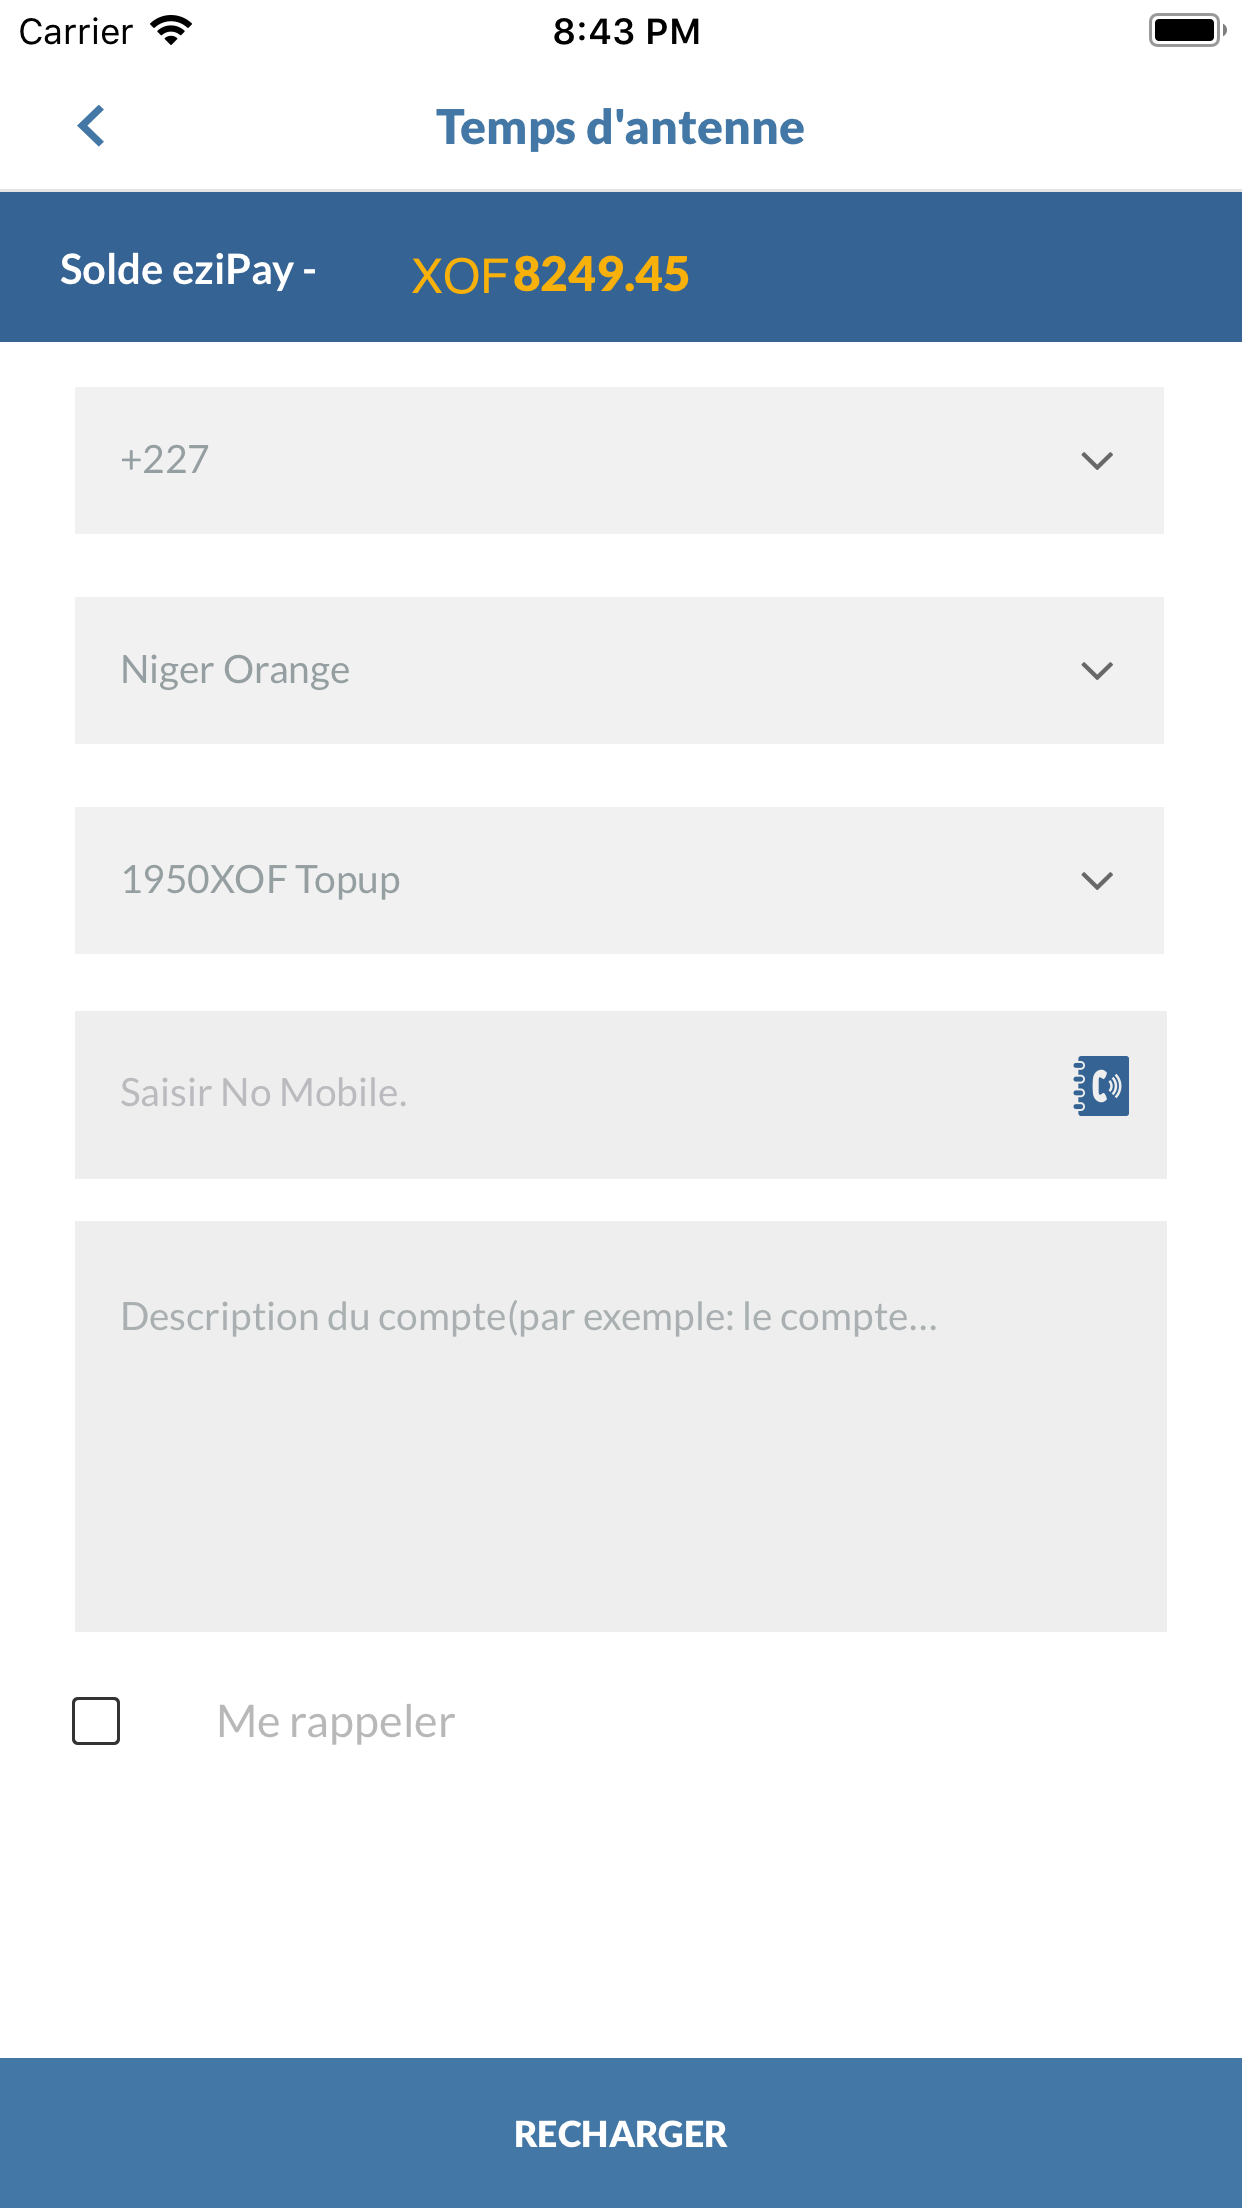The width and height of the screenshot is (1242, 2208).
Task: Enable the Me rappeler option
Action: (x=96, y=1721)
